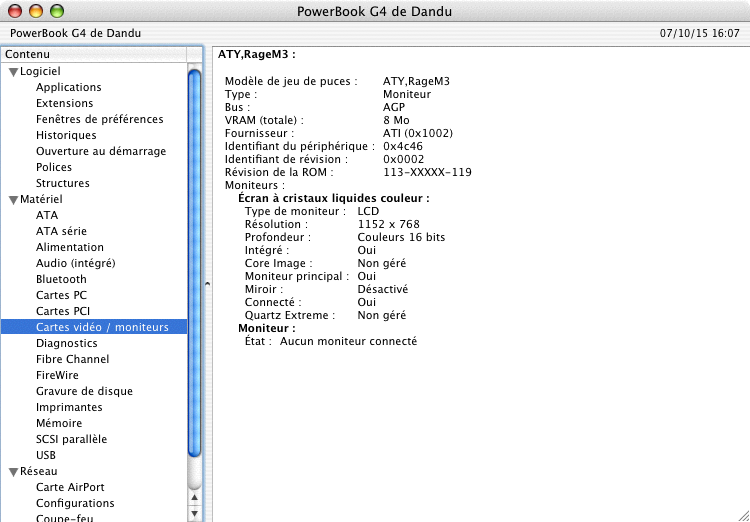Select ATA série entry
The image size is (750, 522).
coord(61,231)
